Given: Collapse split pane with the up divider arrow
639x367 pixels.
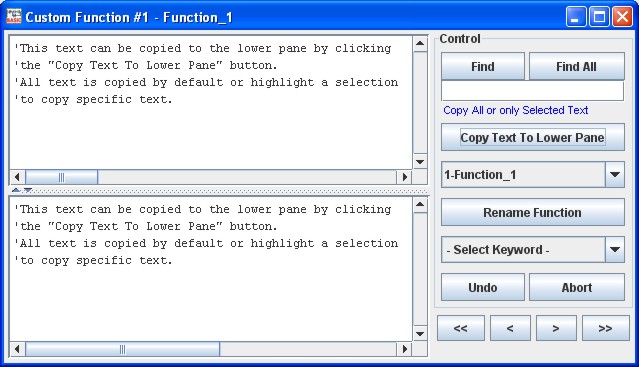Looking at the screenshot, I should 16,190.
